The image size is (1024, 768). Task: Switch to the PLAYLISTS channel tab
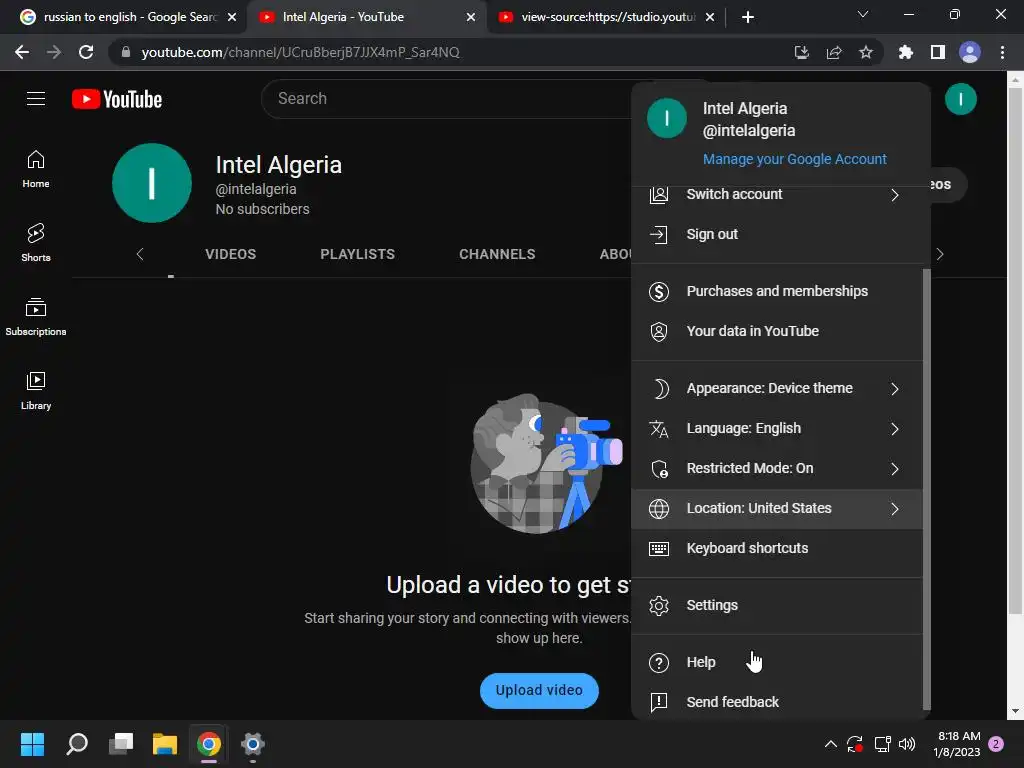click(x=357, y=254)
